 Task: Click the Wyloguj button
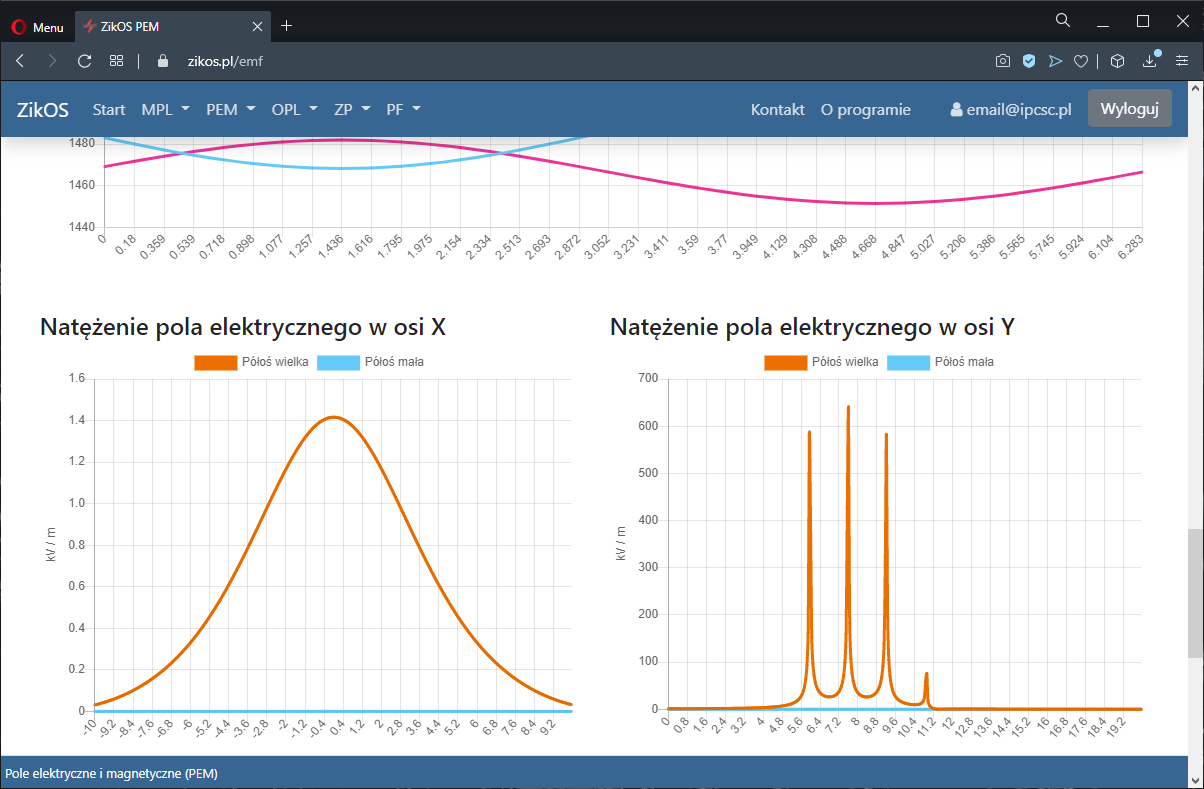(x=1129, y=109)
